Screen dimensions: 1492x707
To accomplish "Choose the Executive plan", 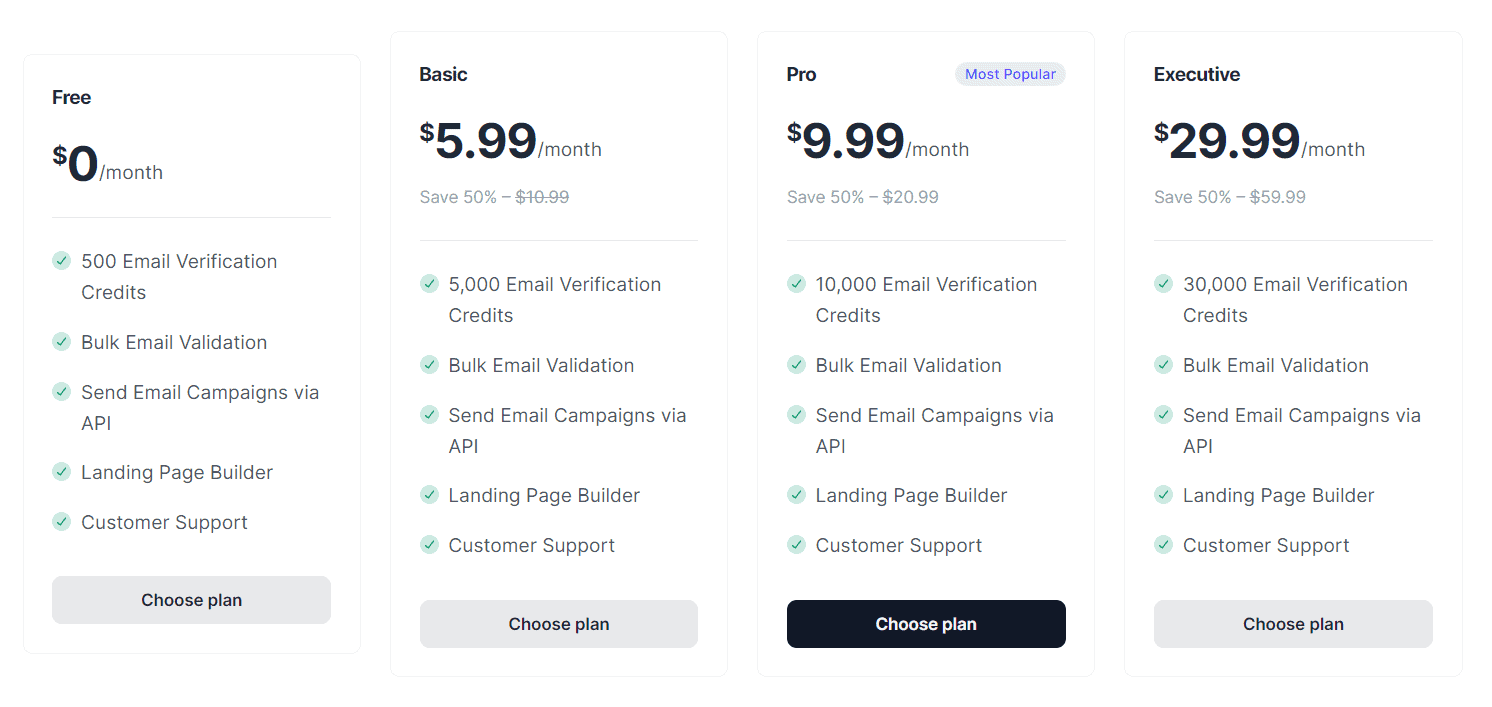I will [1292, 623].
